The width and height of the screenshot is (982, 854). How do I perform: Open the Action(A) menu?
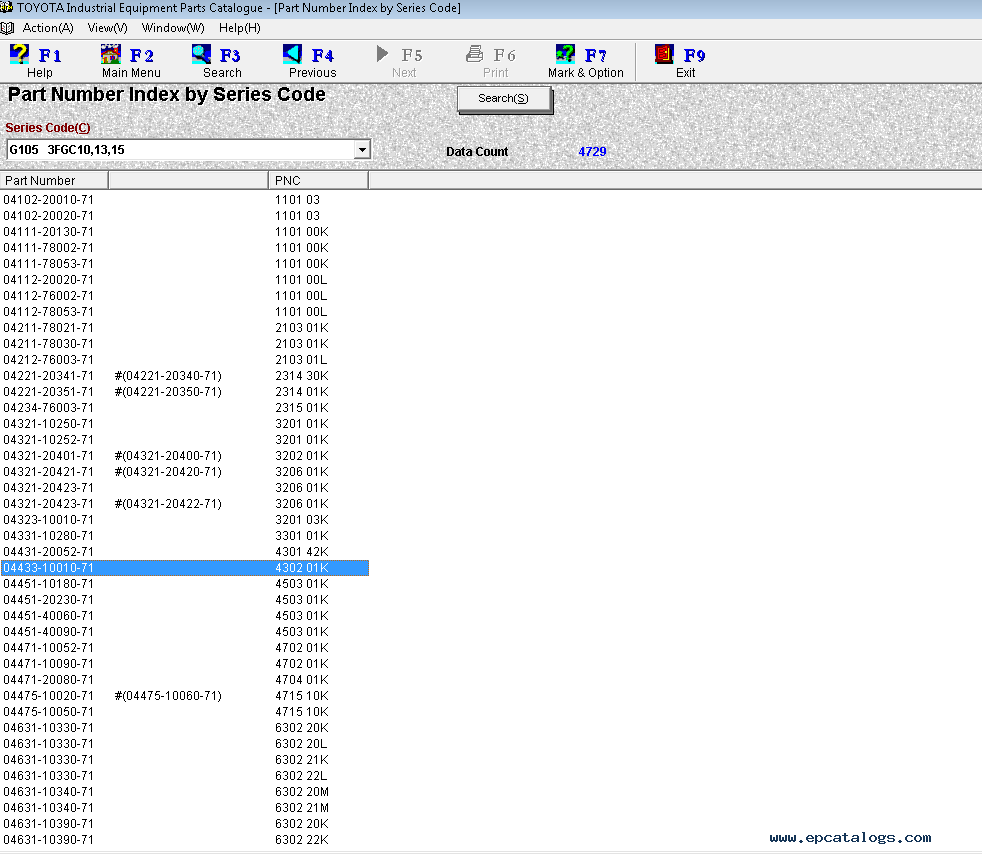pos(46,28)
